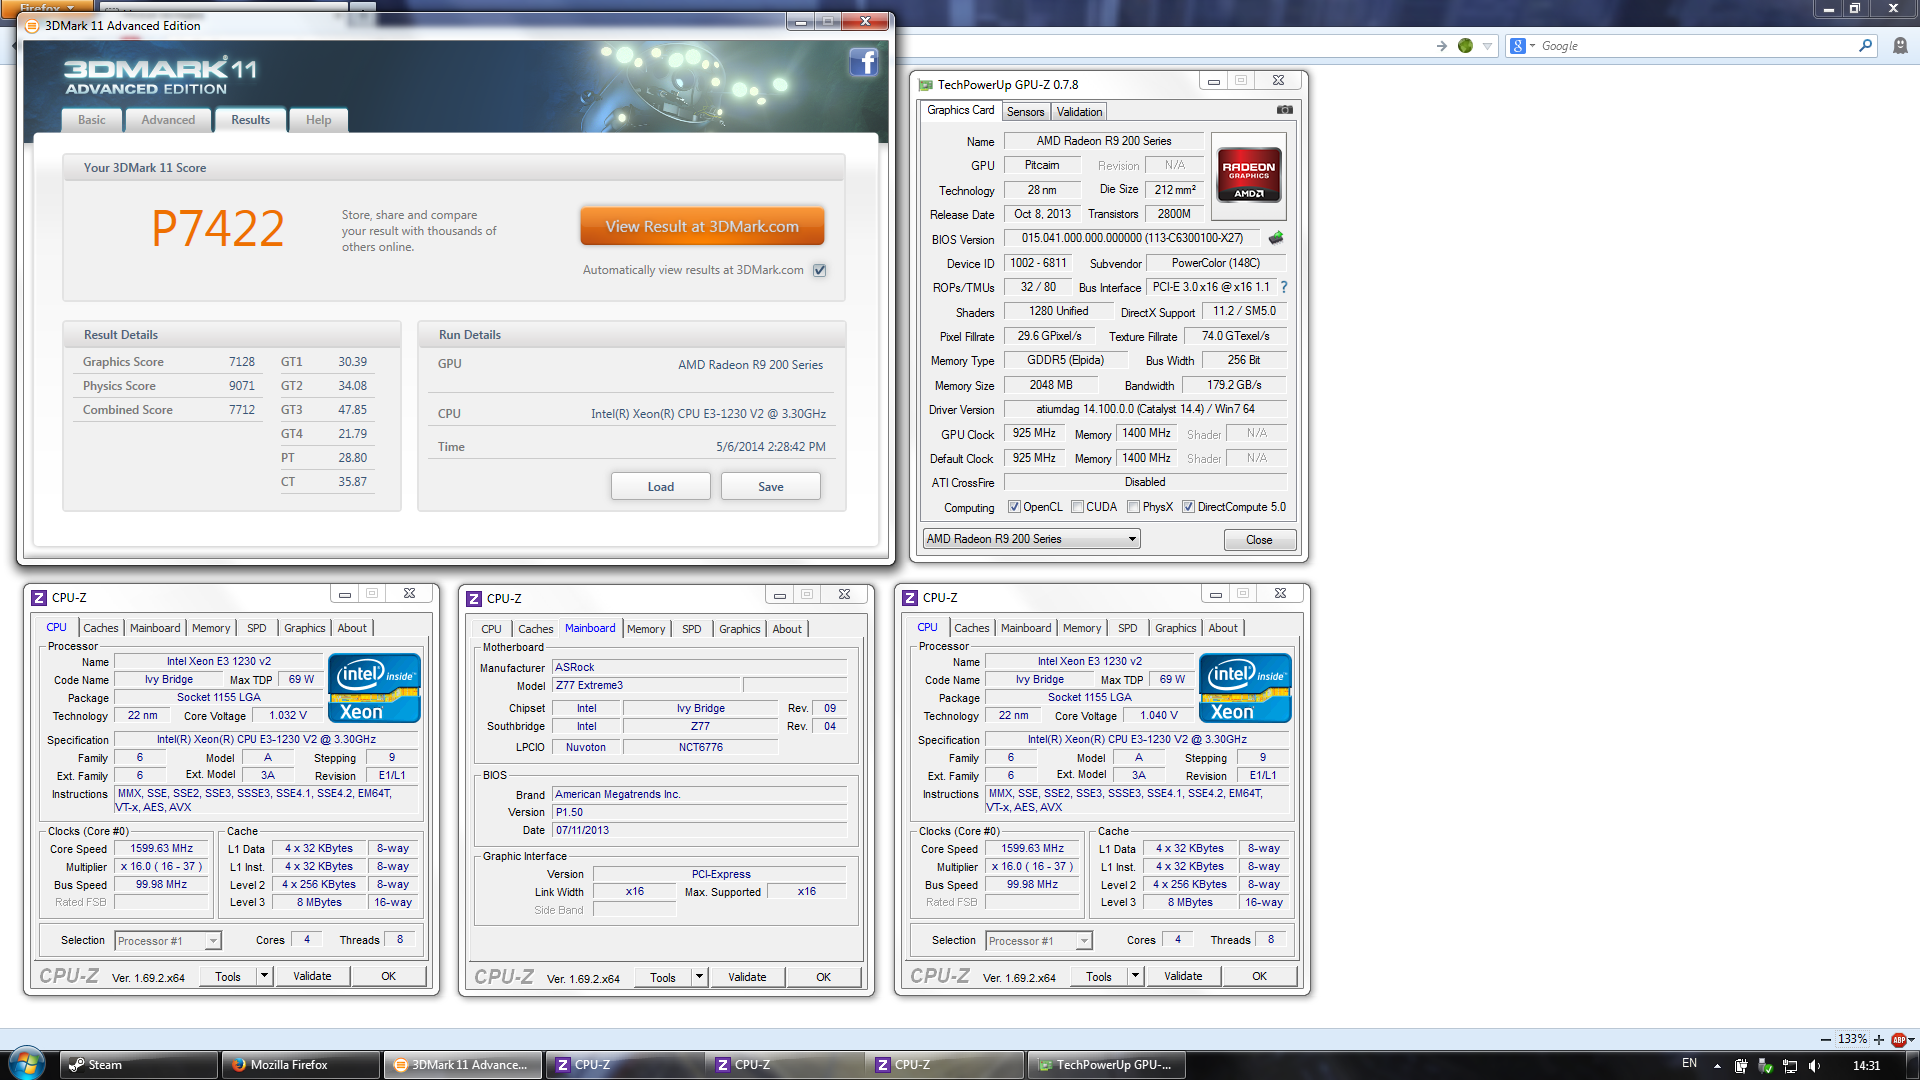
Task: Toggle the PhysX checkbox
Action: click(1133, 507)
